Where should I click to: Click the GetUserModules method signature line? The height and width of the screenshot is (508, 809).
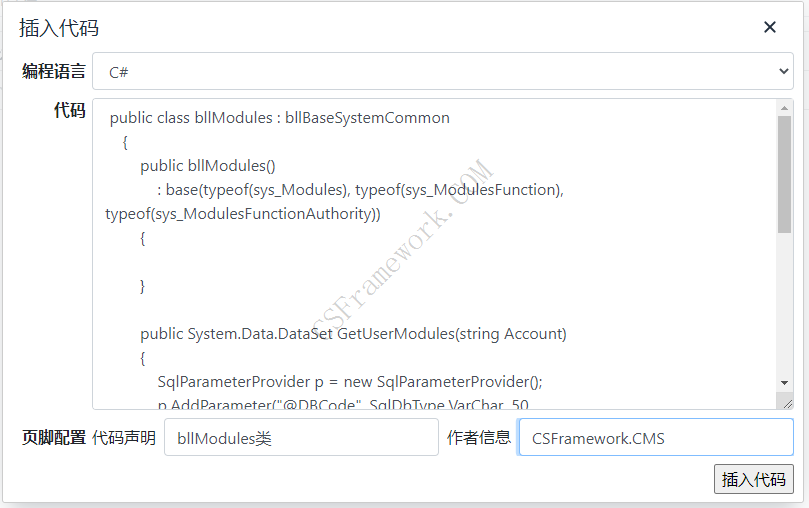(x=353, y=334)
